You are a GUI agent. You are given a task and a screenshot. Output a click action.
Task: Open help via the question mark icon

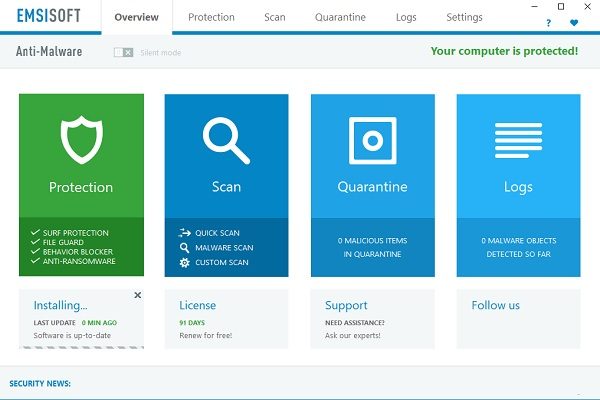point(548,23)
